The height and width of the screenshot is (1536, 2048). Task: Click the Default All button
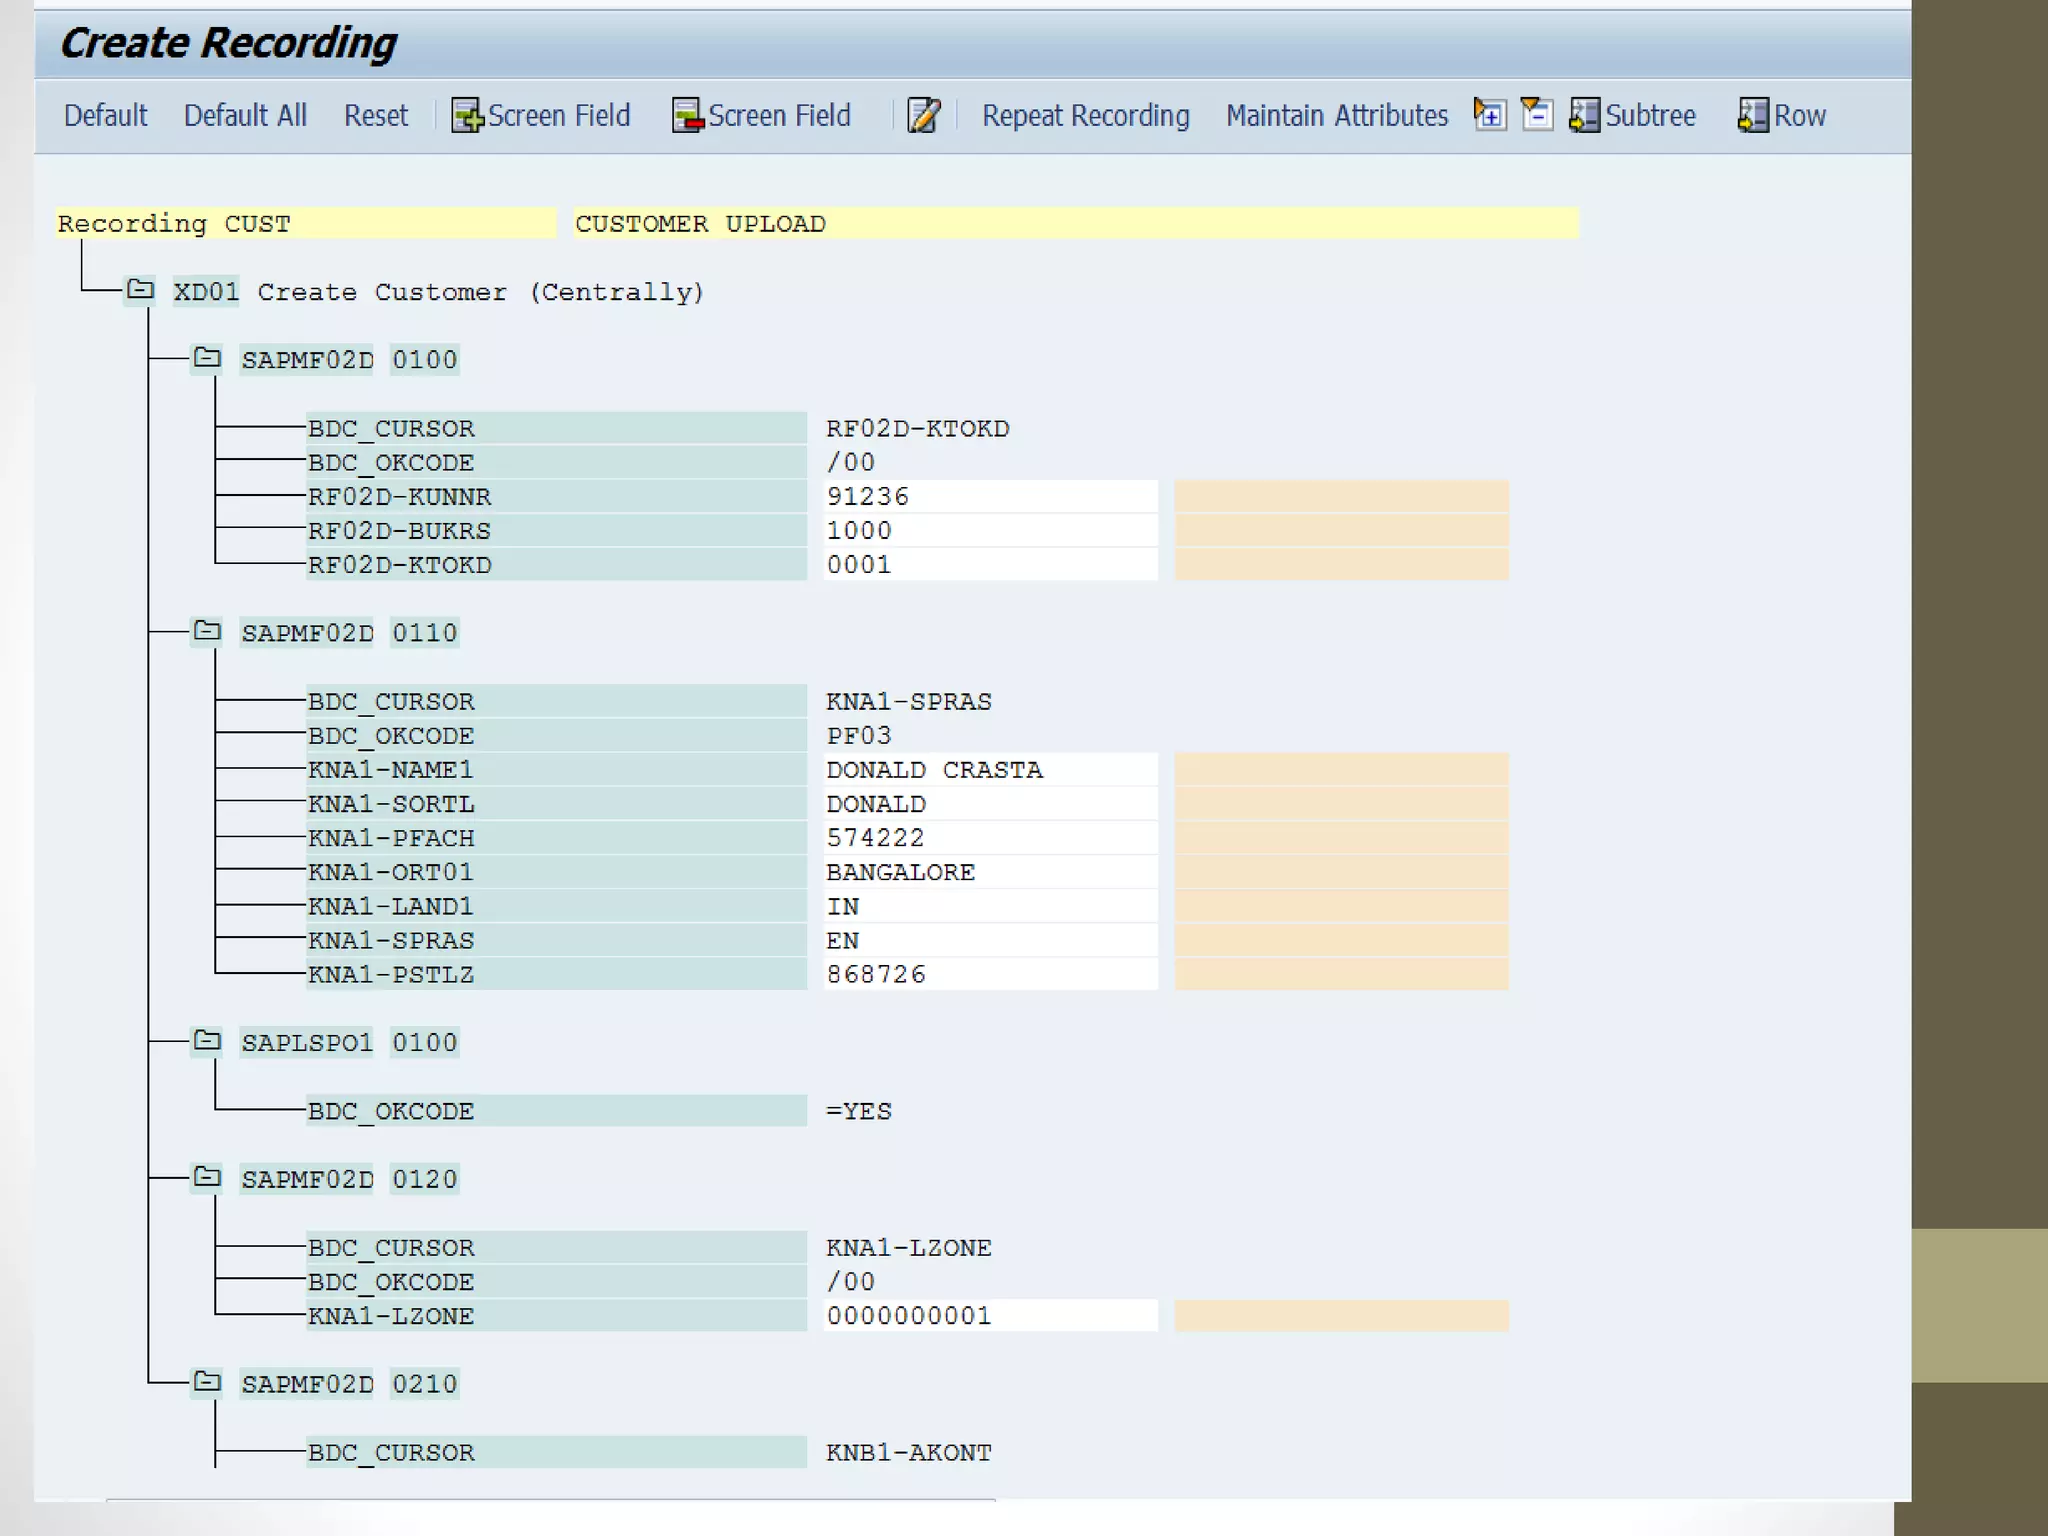pos(245,116)
